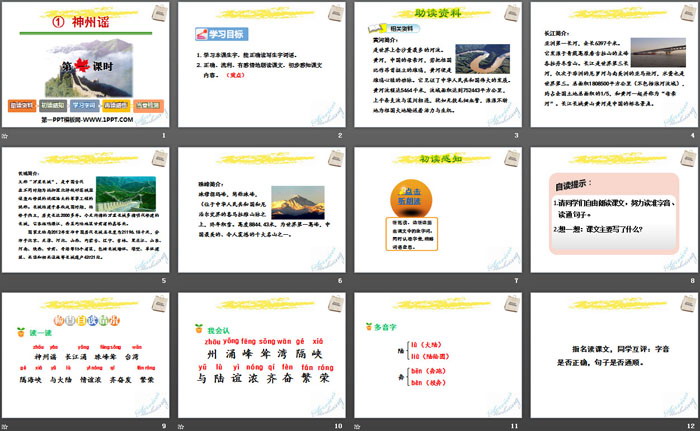This screenshot has width=700, height=431.
Task: Open the 点击听朗读 link on slide 7
Action: 410,196
